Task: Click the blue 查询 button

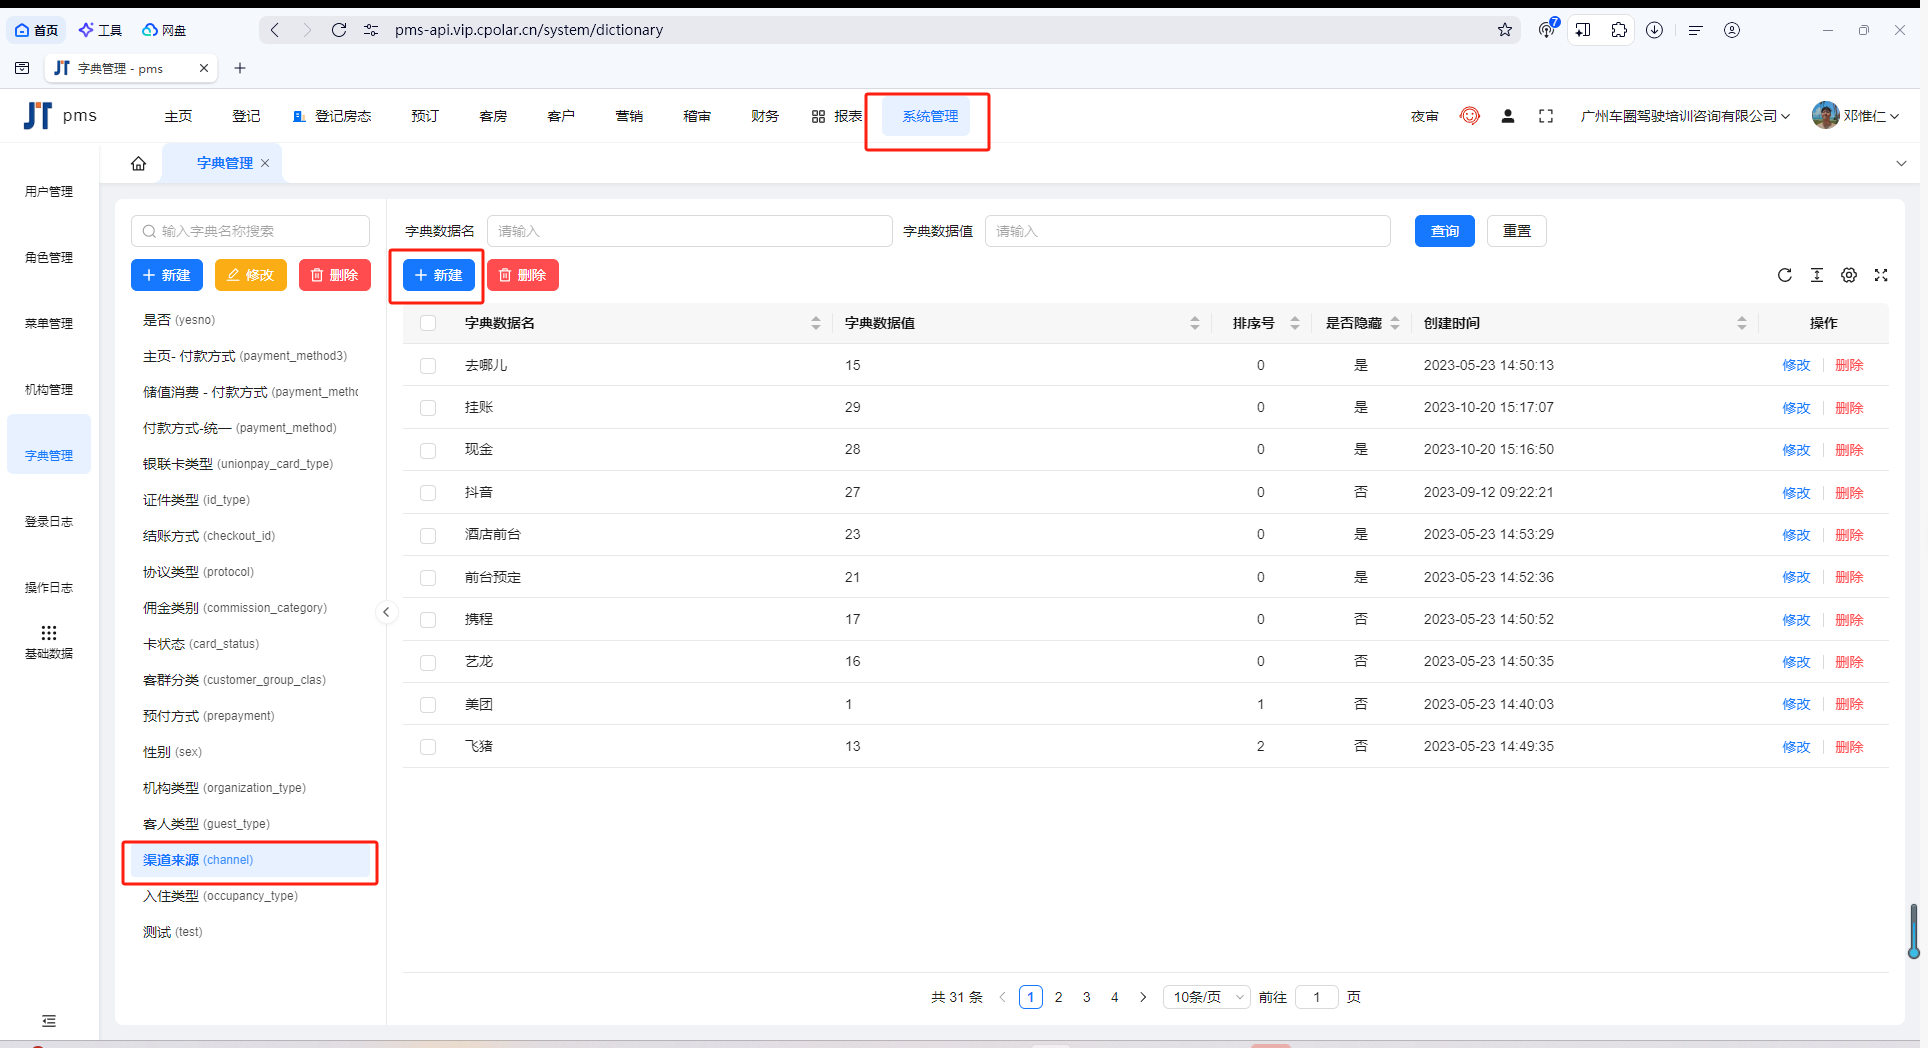Action: click(1444, 231)
